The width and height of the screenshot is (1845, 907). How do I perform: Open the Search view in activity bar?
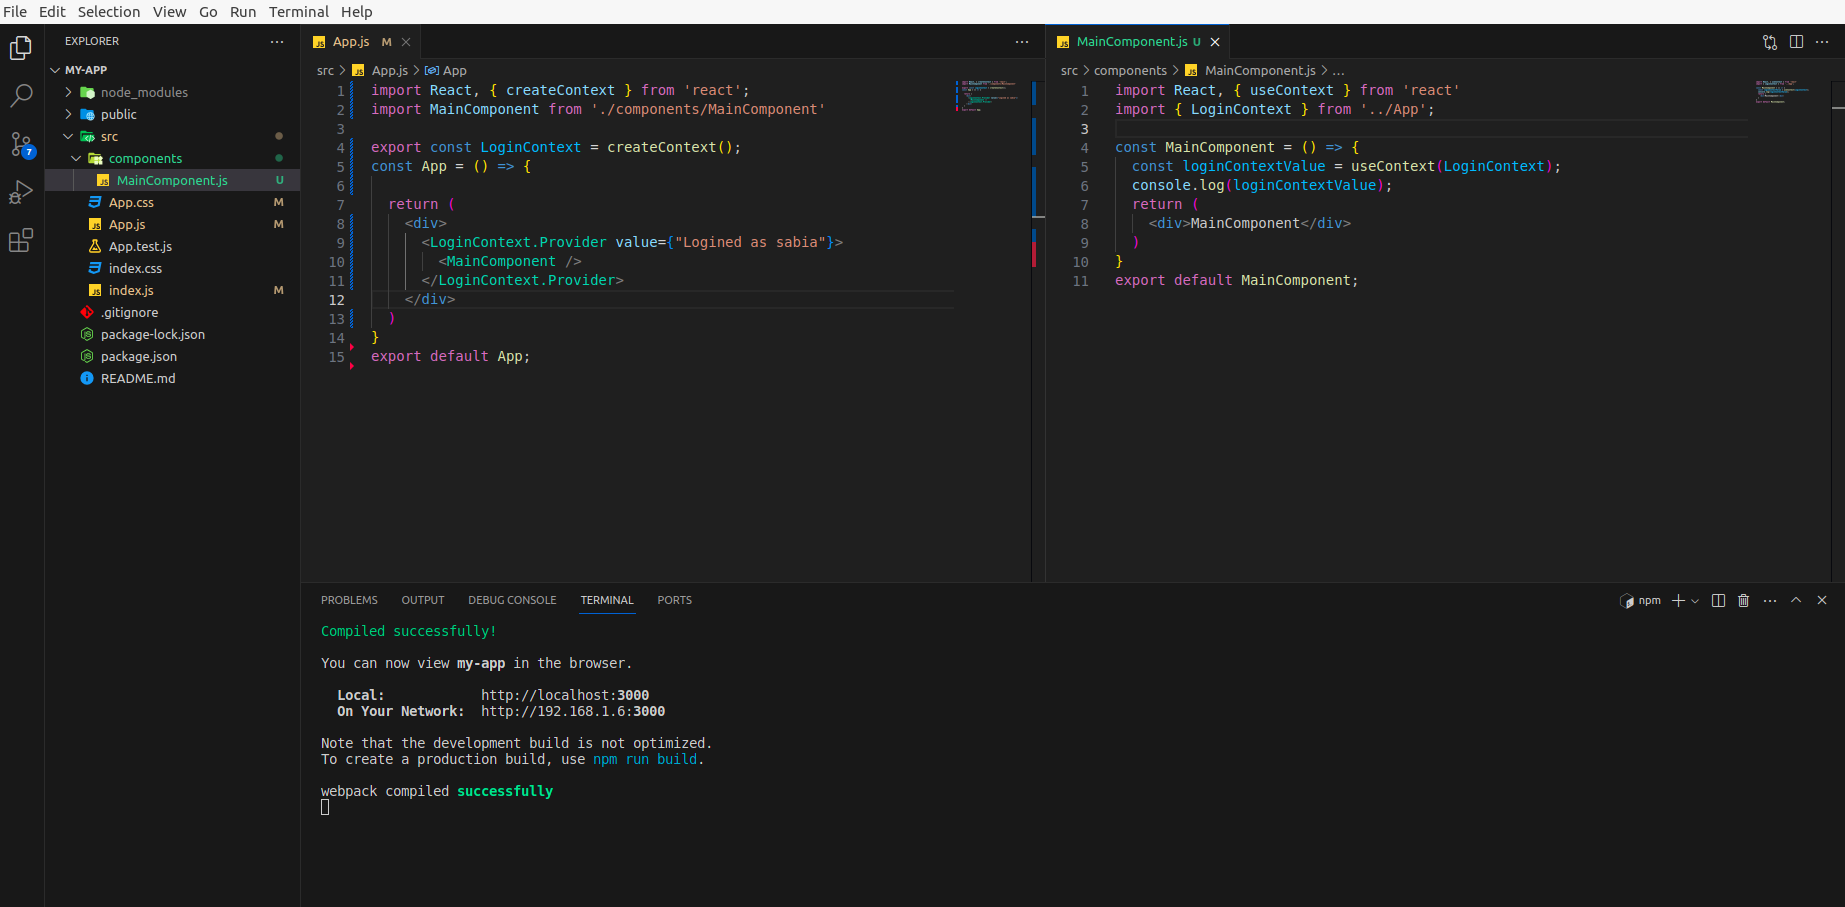point(21,96)
